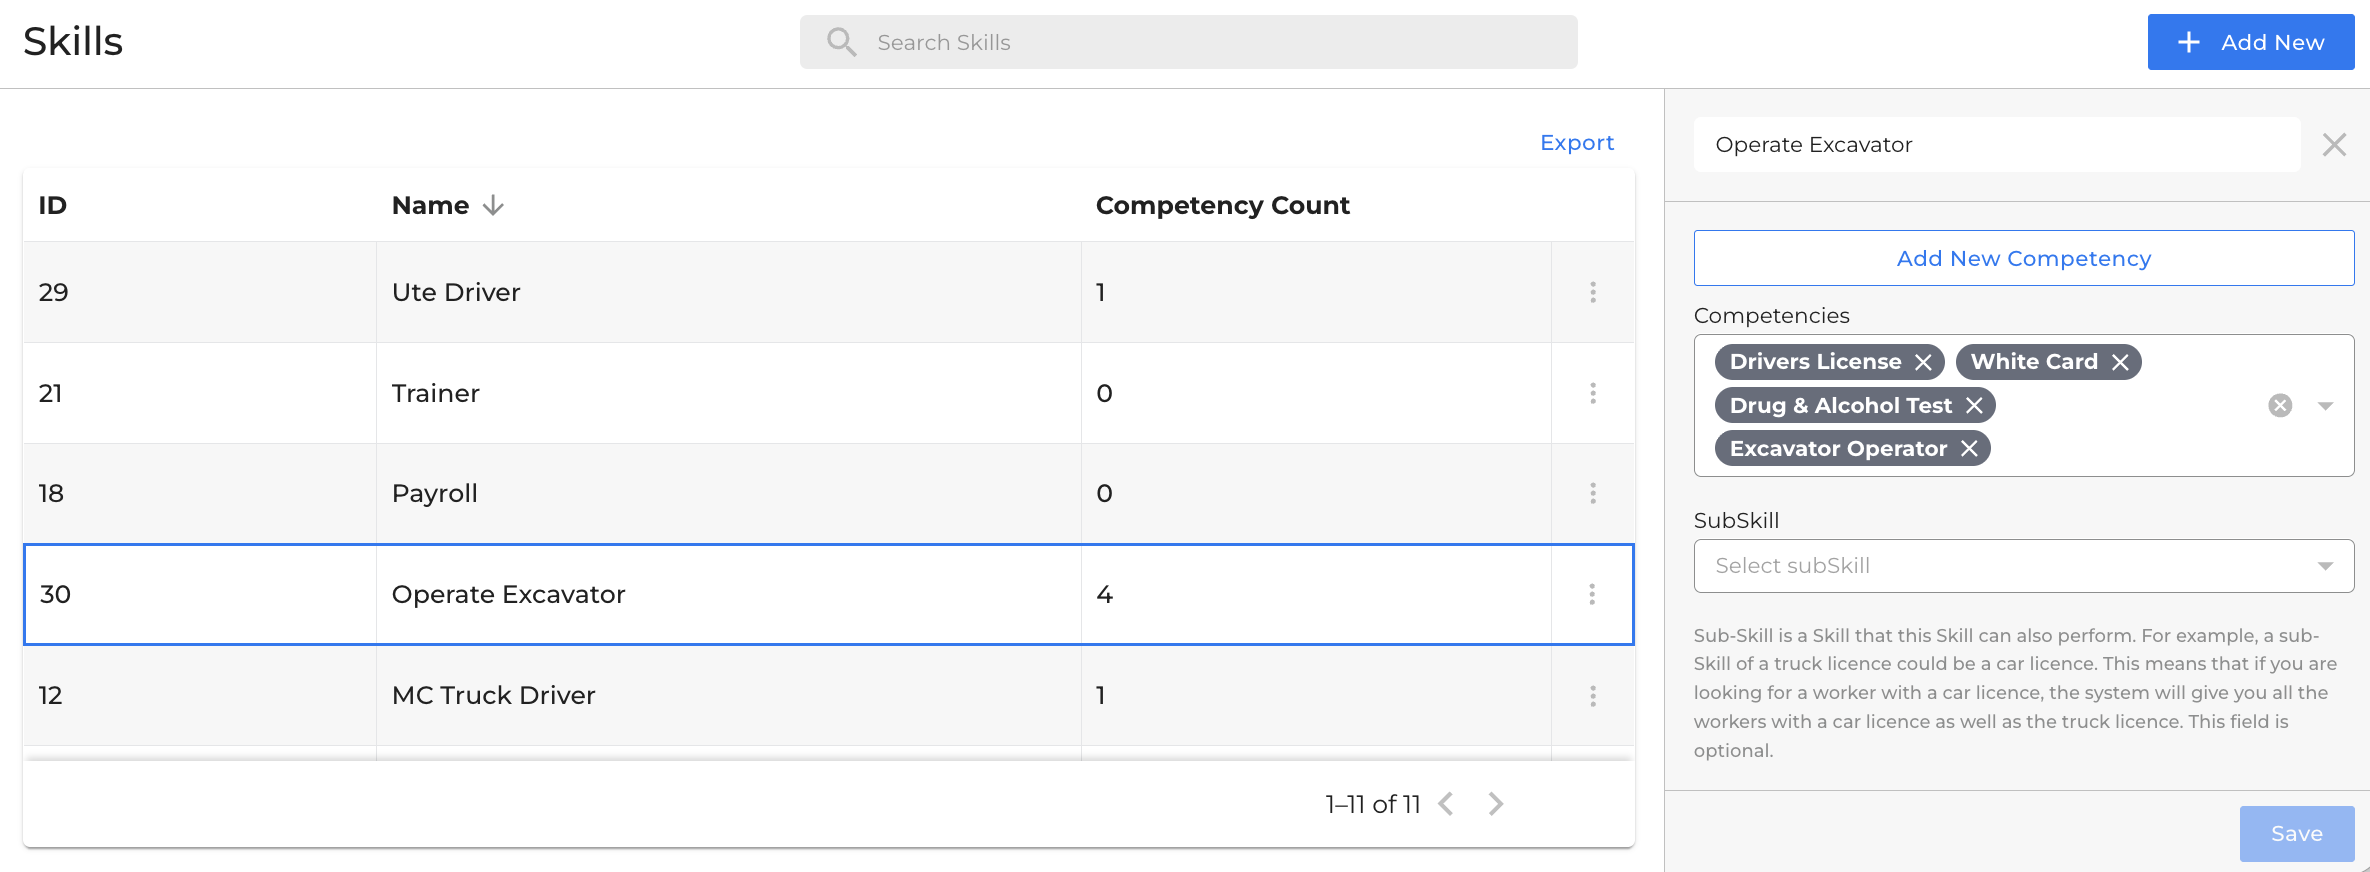Click the Add New button

(2251, 42)
